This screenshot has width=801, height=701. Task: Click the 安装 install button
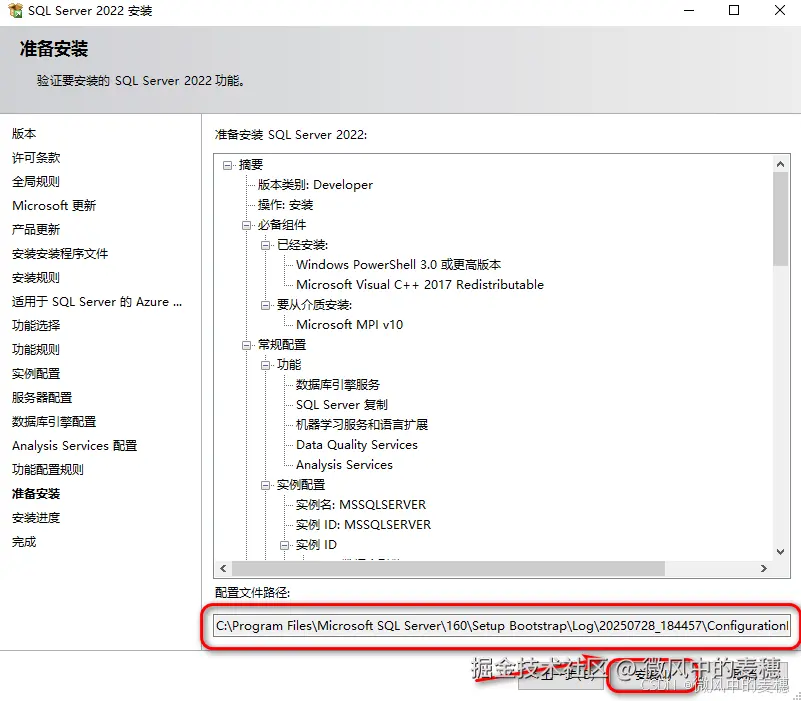[651, 676]
